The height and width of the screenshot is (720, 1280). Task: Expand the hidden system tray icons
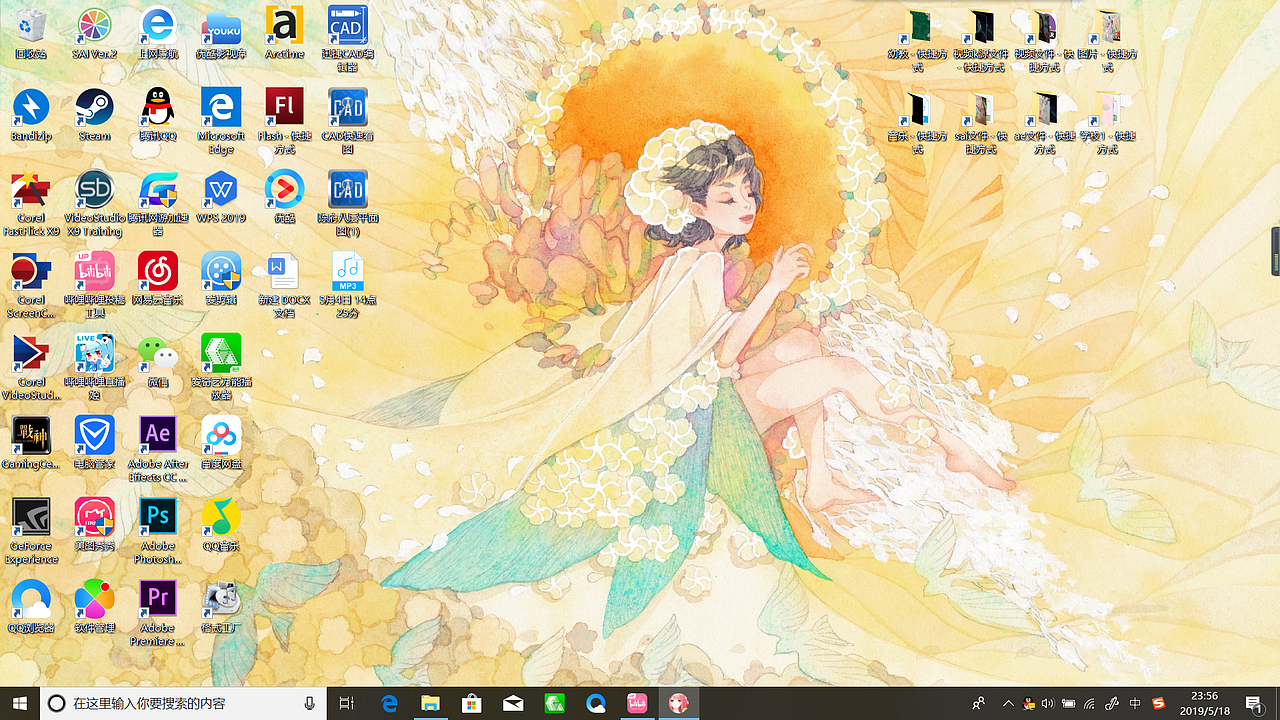point(1008,703)
